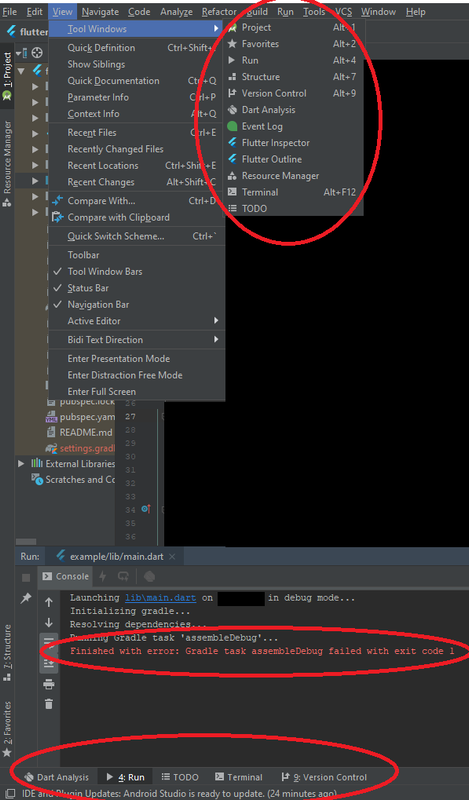Open 9: Version Control bottom tab
Viewport: 469px width, 800px height.
[x=324, y=777]
